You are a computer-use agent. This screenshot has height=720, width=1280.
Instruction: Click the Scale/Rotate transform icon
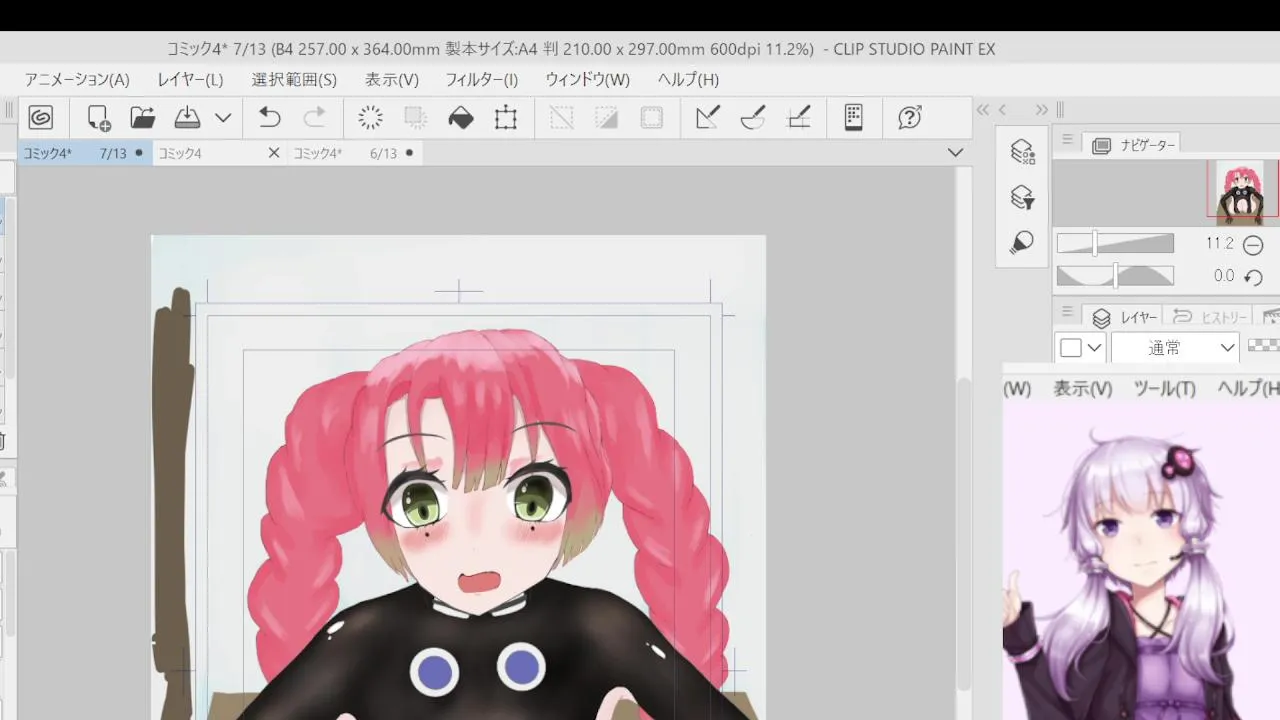(x=506, y=118)
